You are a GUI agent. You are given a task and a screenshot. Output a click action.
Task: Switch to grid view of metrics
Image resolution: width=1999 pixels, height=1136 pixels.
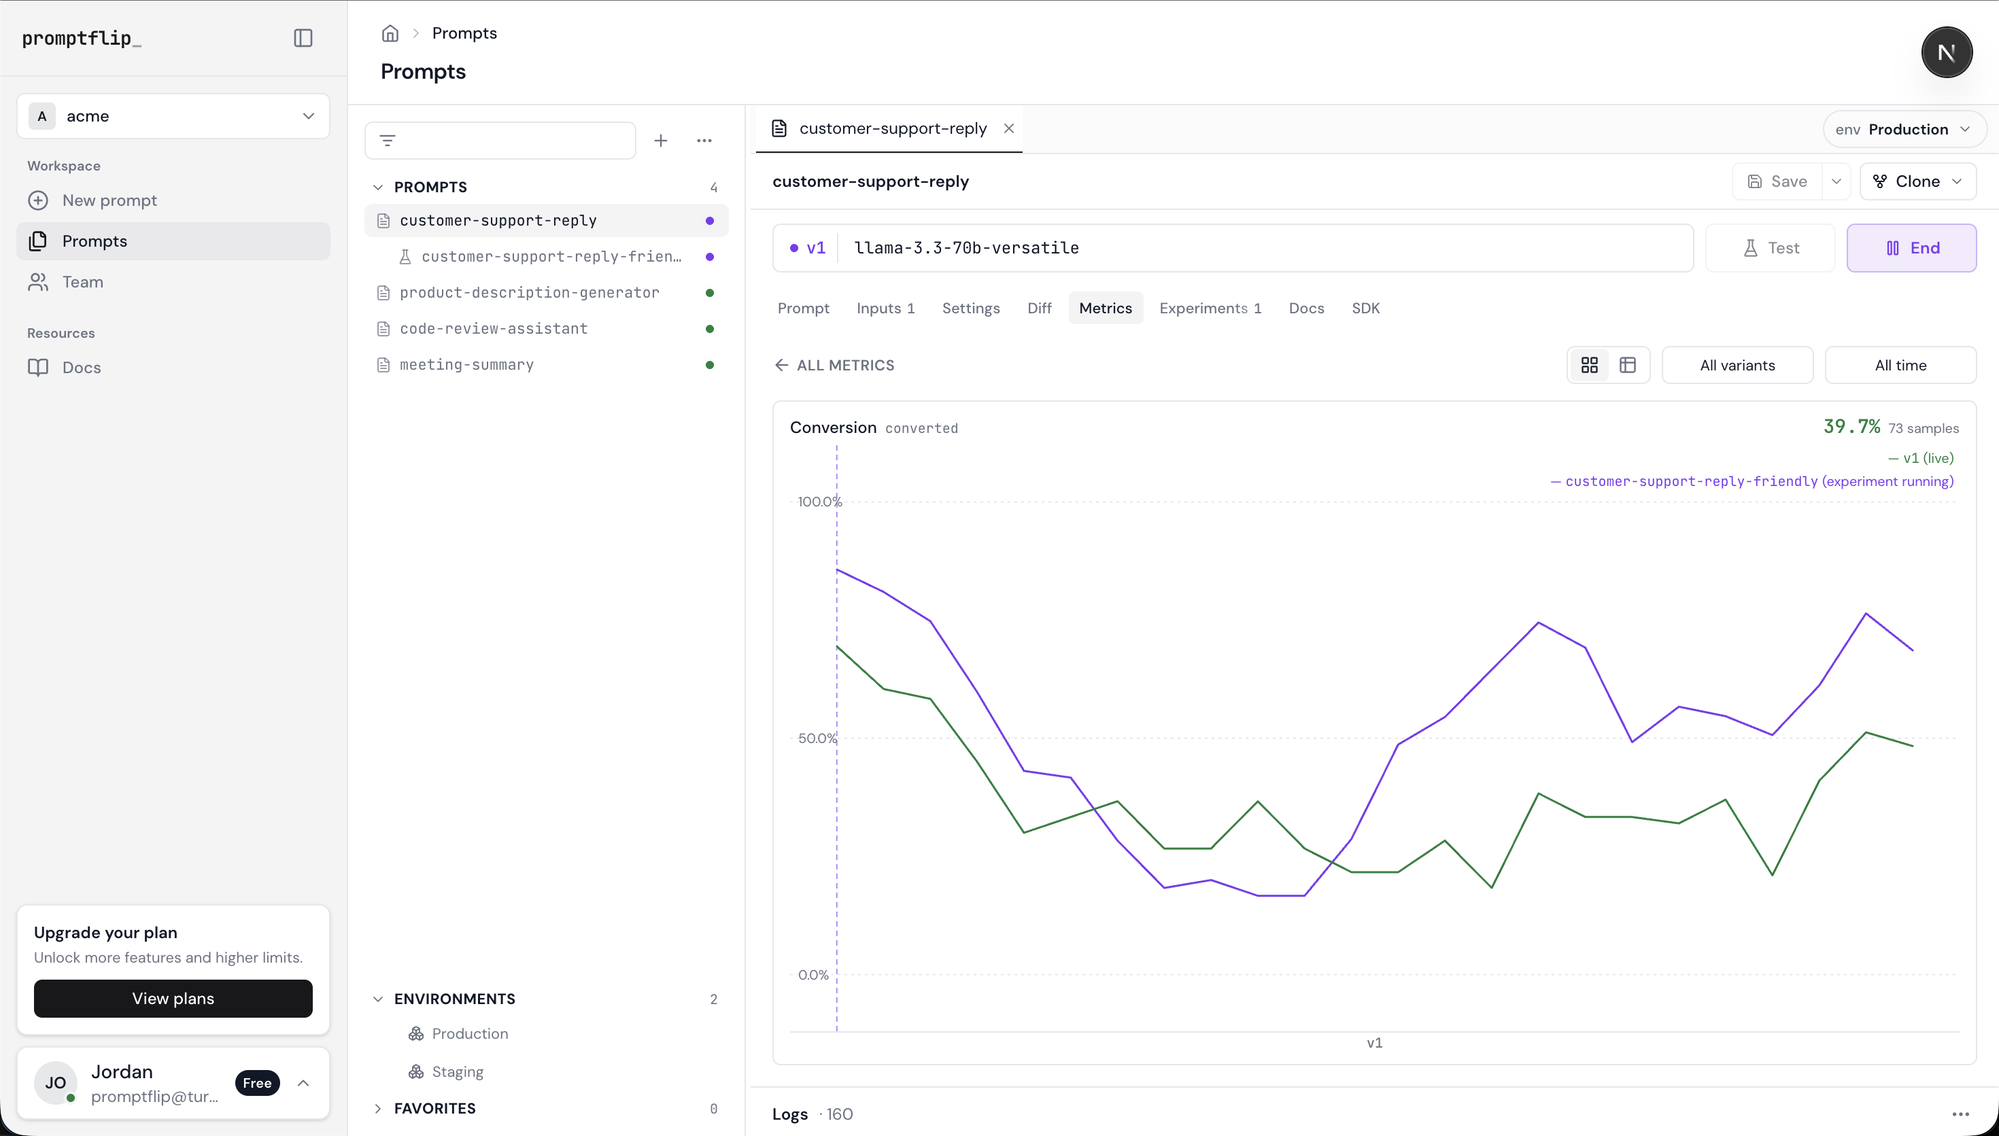point(1589,365)
